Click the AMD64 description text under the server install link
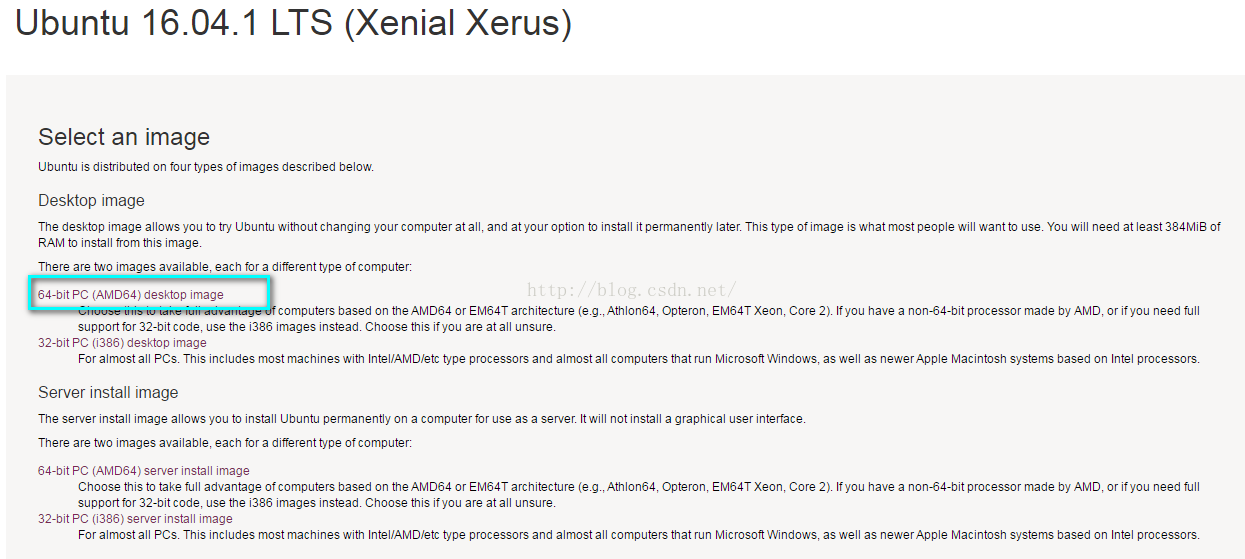 tap(639, 495)
